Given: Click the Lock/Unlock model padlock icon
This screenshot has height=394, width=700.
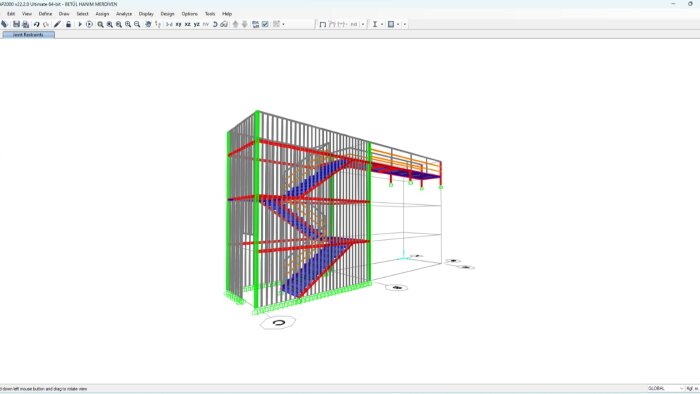Looking at the screenshot, I should click(68, 24).
